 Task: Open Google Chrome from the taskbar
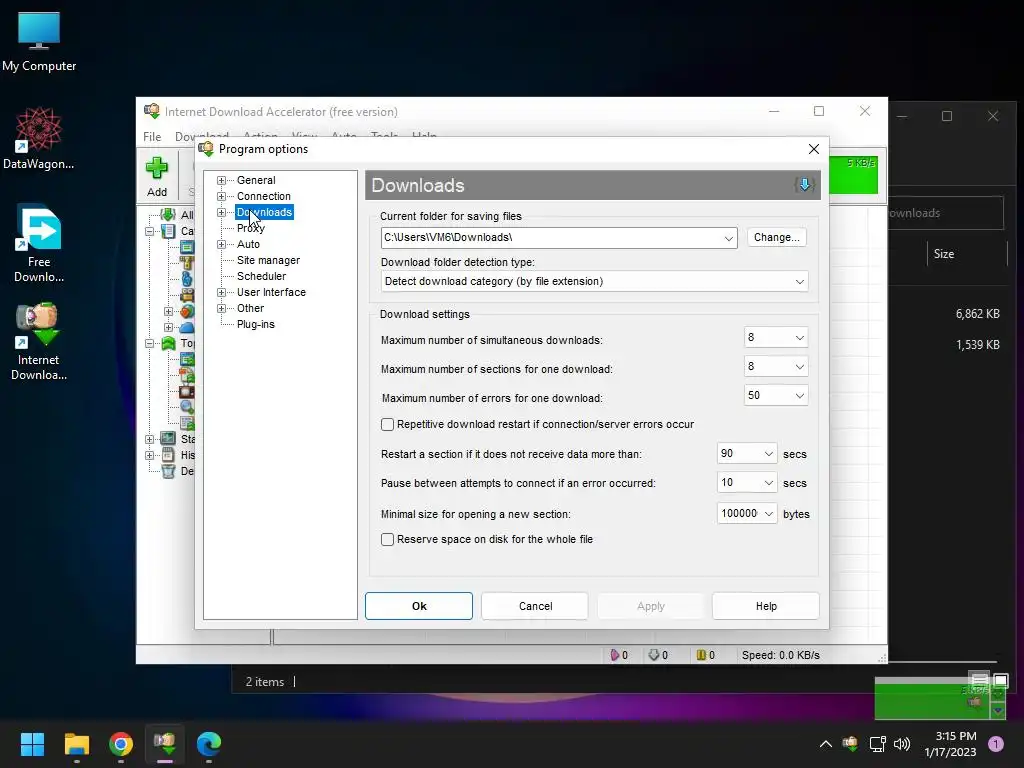coord(121,744)
